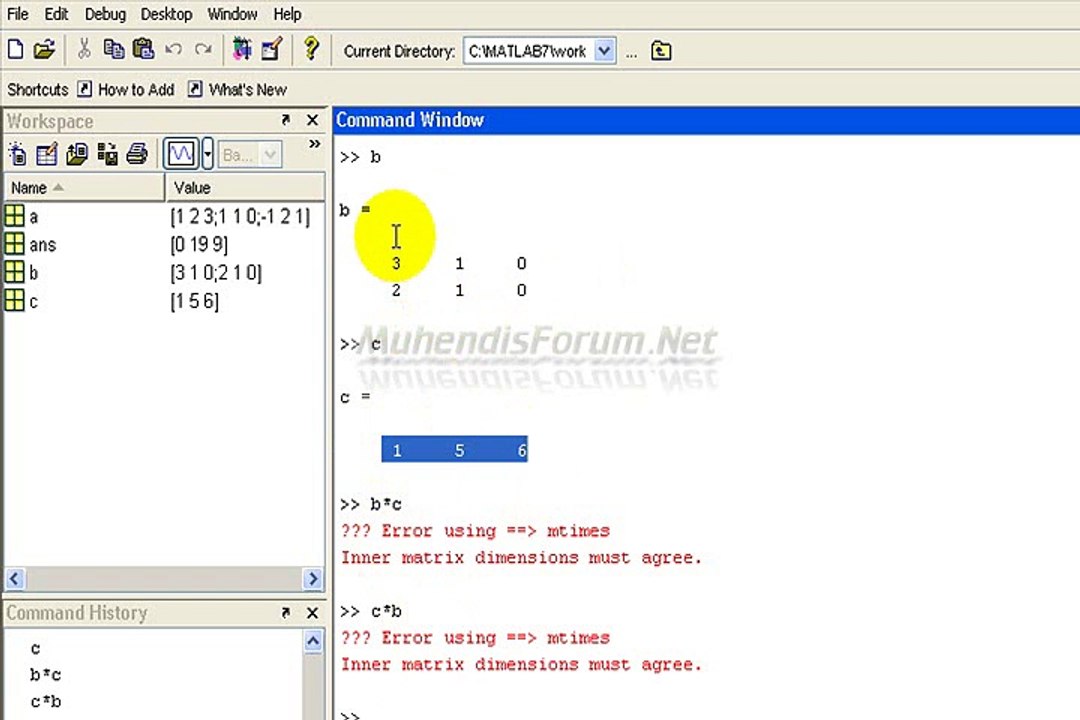This screenshot has height=720, width=1080.
Task: Save Workspace variables icon
Action: [x=107, y=154]
